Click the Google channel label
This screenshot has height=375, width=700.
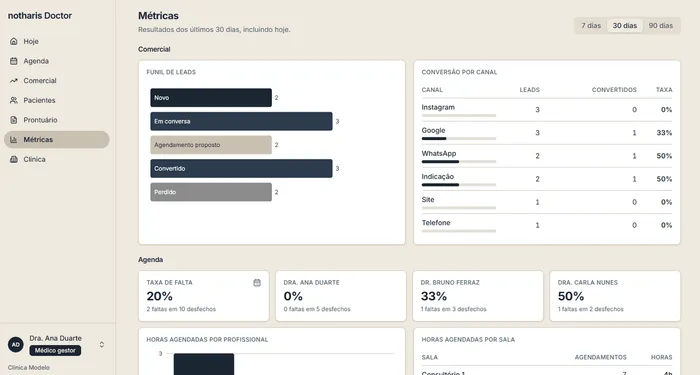click(433, 130)
